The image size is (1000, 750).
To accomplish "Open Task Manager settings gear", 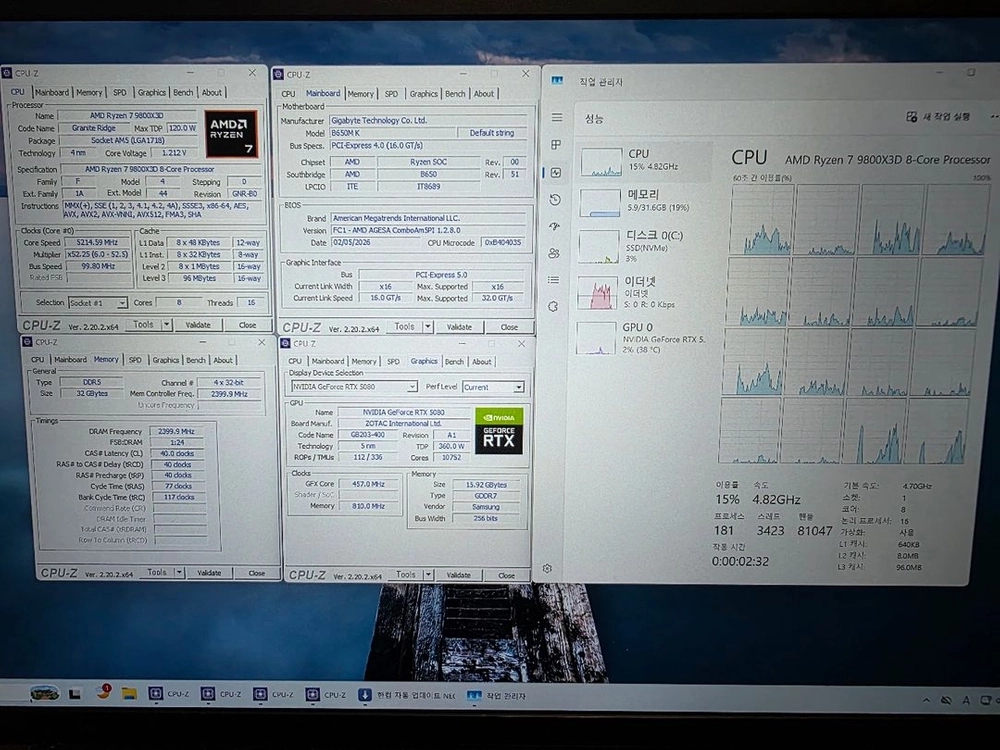I will [x=547, y=568].
